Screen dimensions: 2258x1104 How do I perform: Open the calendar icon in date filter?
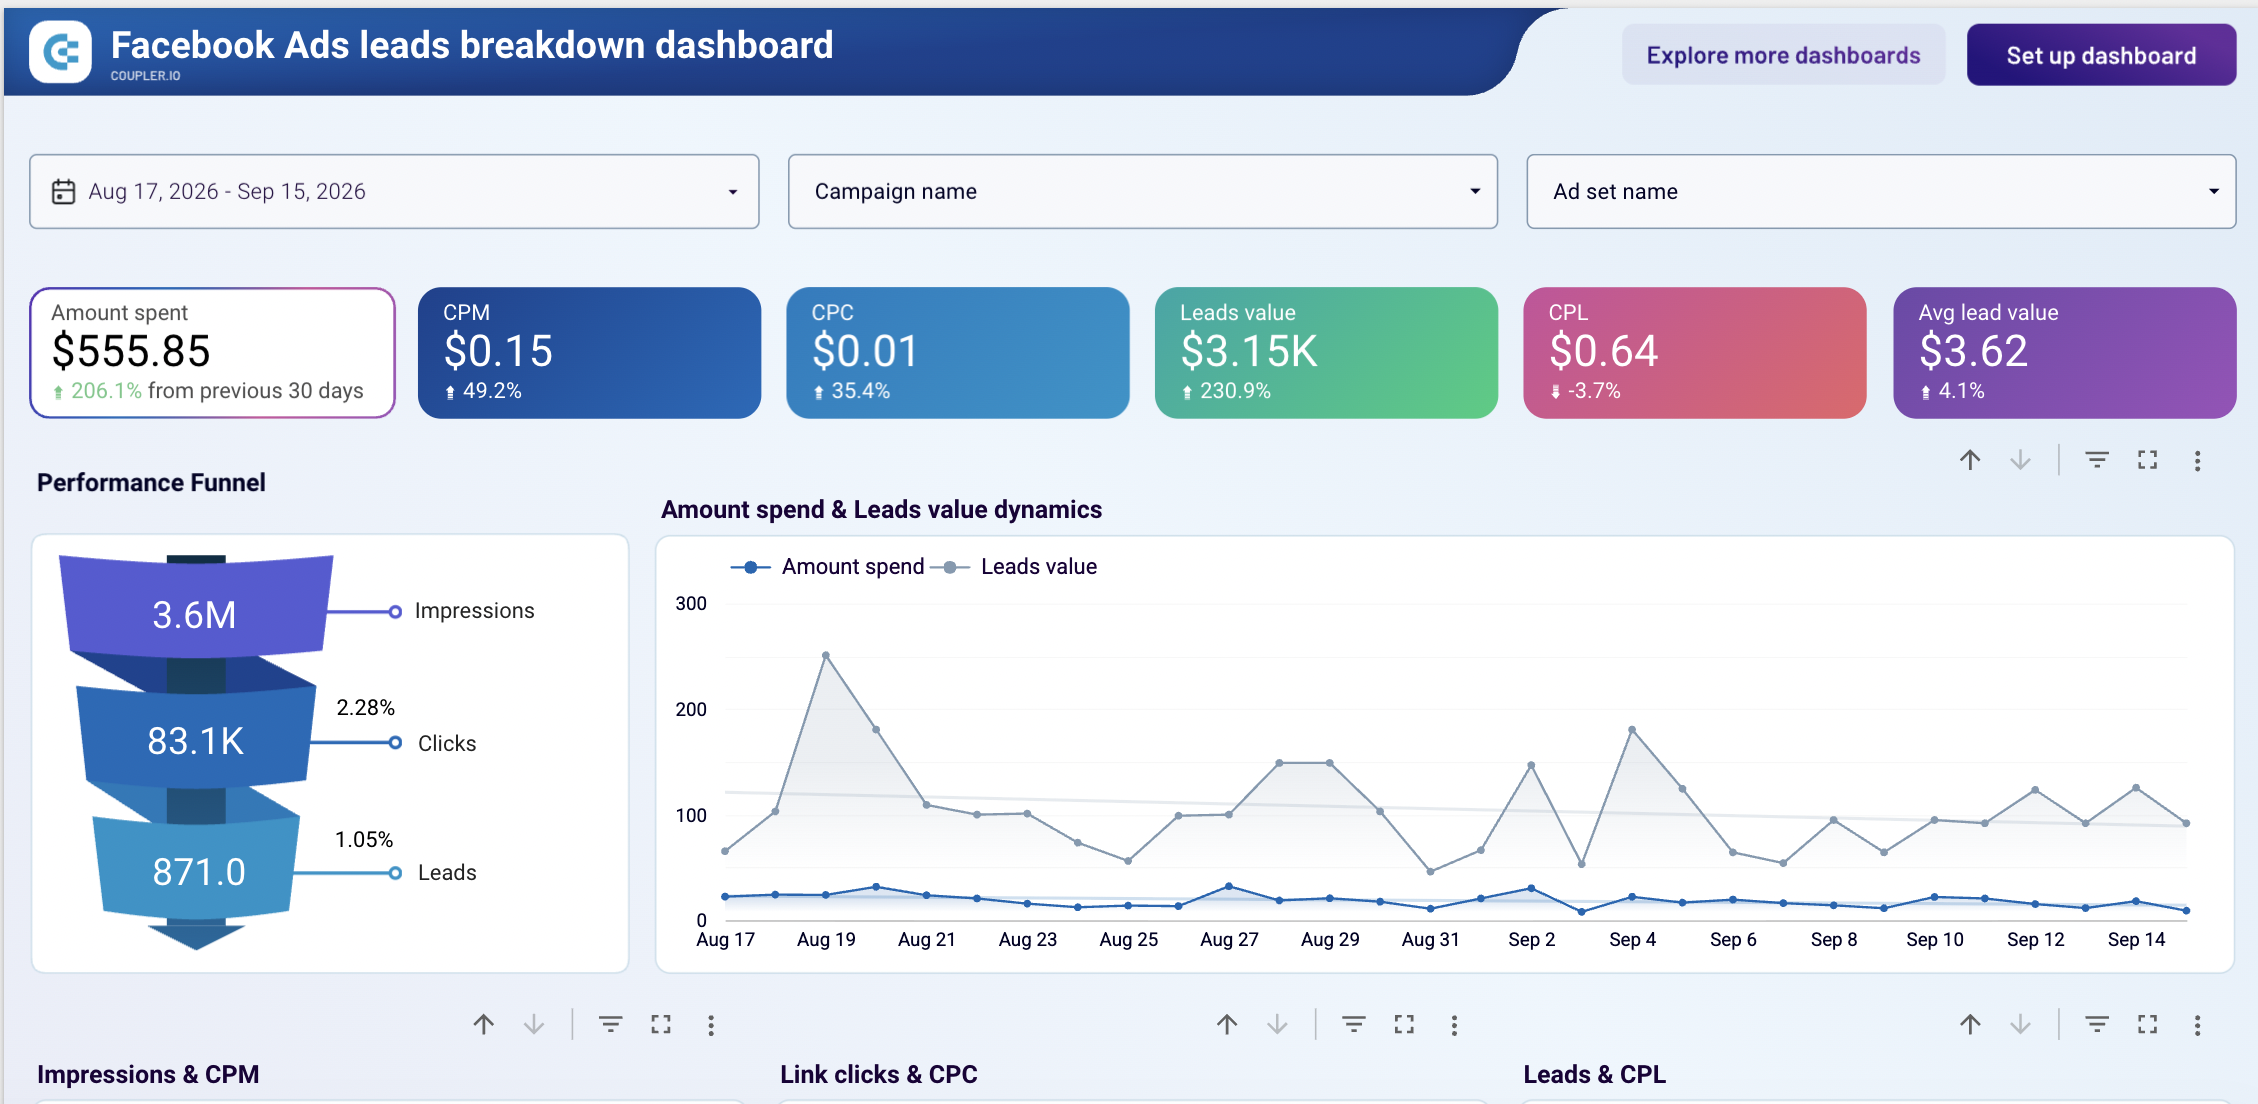tap(63, 191)
